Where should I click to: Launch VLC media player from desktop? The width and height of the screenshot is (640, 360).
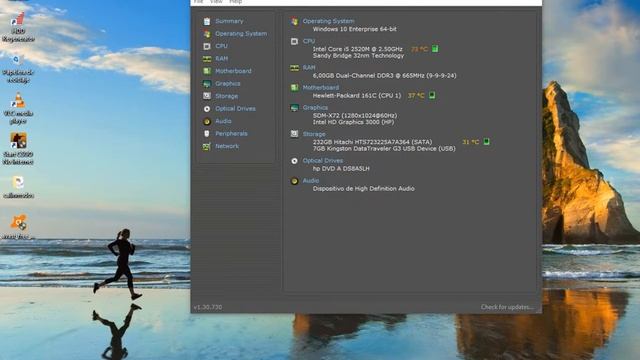pos(18,109)
